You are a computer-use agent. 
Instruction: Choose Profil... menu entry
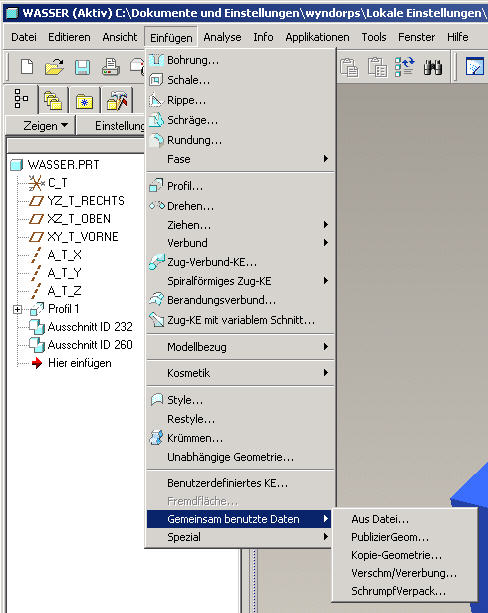[x=240, y=186]
